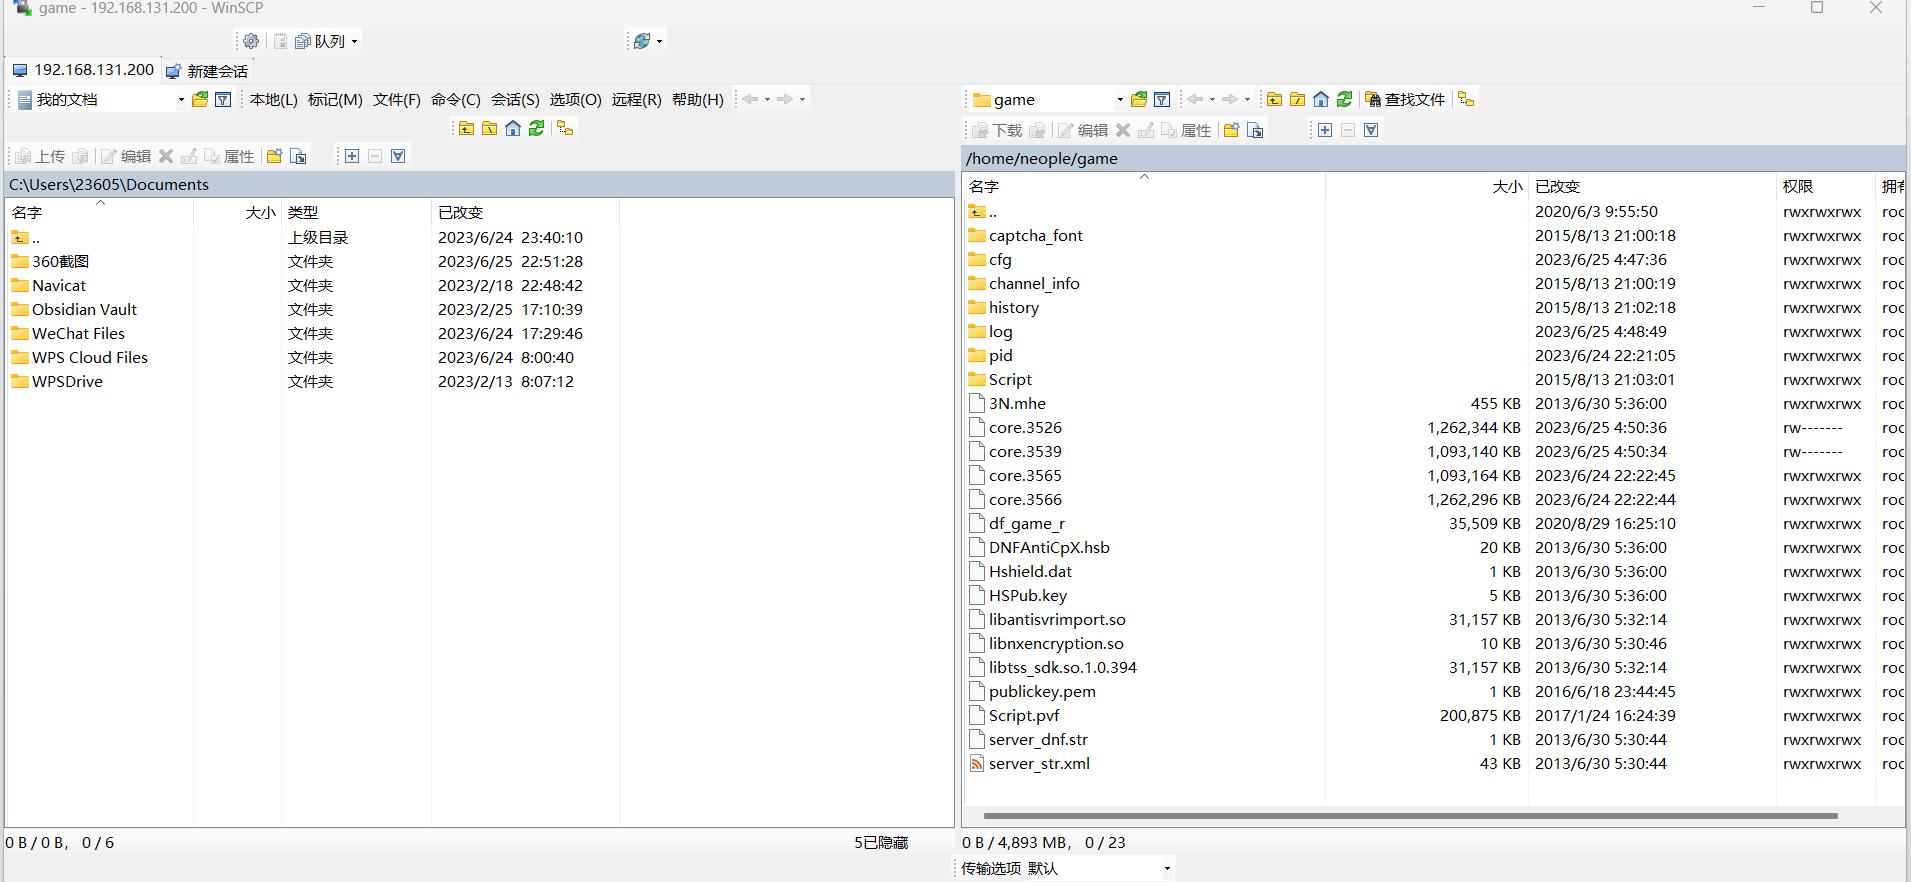Click the remote open directory icon
The width and height of the screenshot is (1911, 882).
tap(1139, 99)
